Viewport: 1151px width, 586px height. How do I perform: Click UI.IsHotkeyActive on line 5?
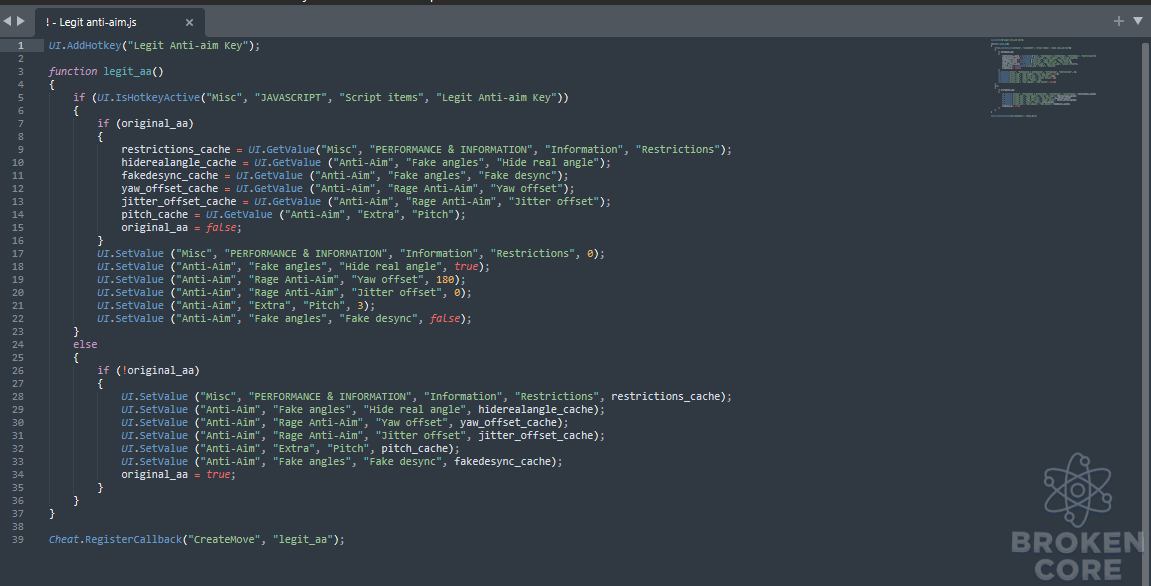148,98
